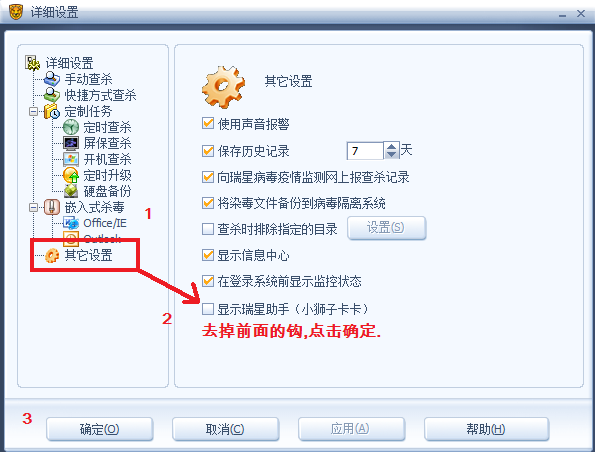Image resolution: width=595 pixels, height=452 pixels.
Task: Click the 确定(O) button
Action: (x=99, y=429)
